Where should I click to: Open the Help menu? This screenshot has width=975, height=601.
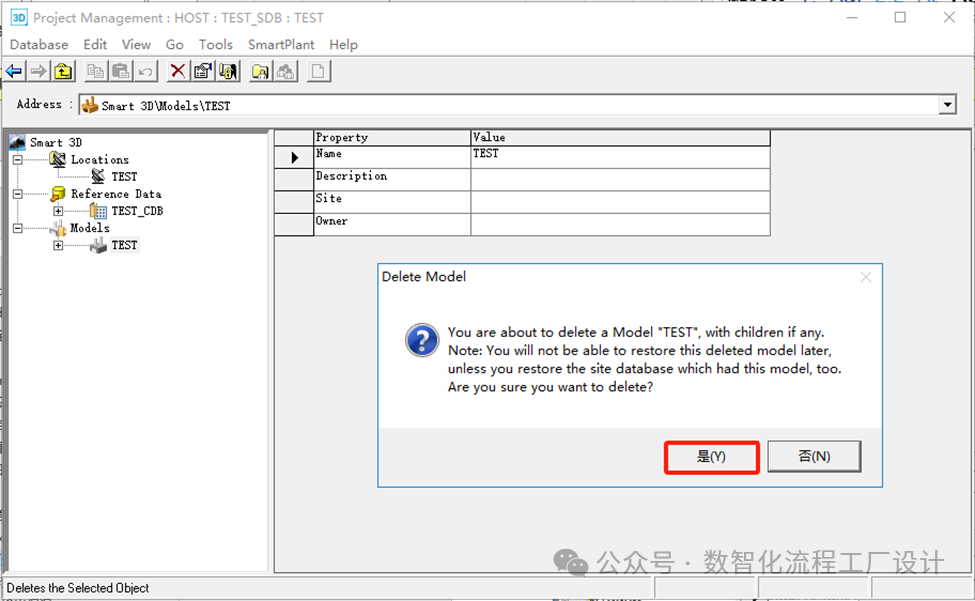tap(343, 45)
